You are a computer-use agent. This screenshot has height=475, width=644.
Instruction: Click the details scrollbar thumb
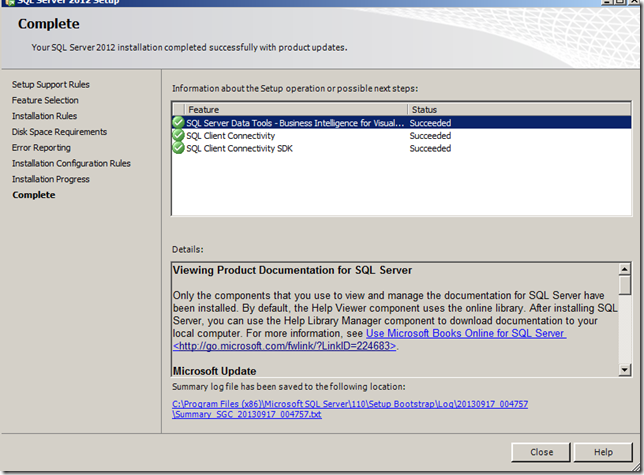click(624, 285)
